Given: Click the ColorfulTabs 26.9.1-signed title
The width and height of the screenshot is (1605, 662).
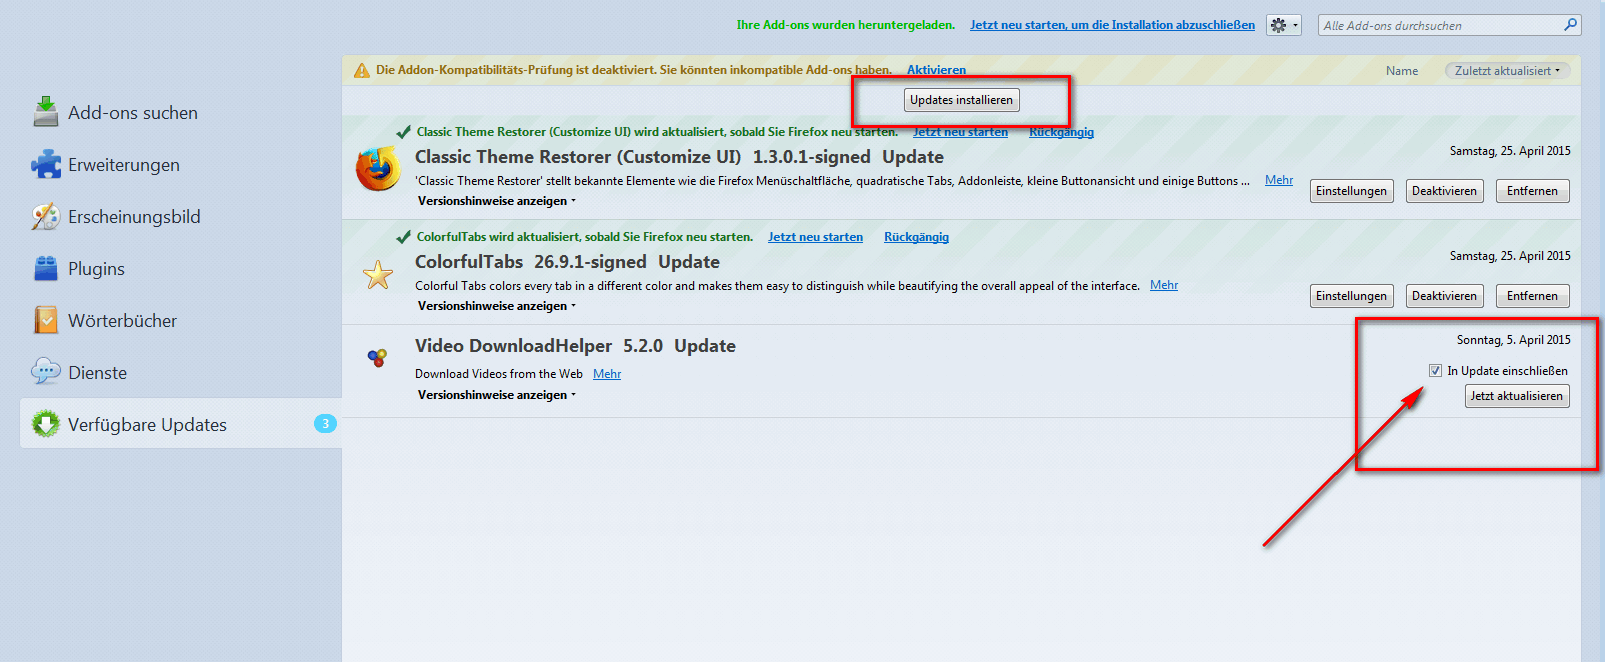Looking at the screenshot, I should click(567, 262).
